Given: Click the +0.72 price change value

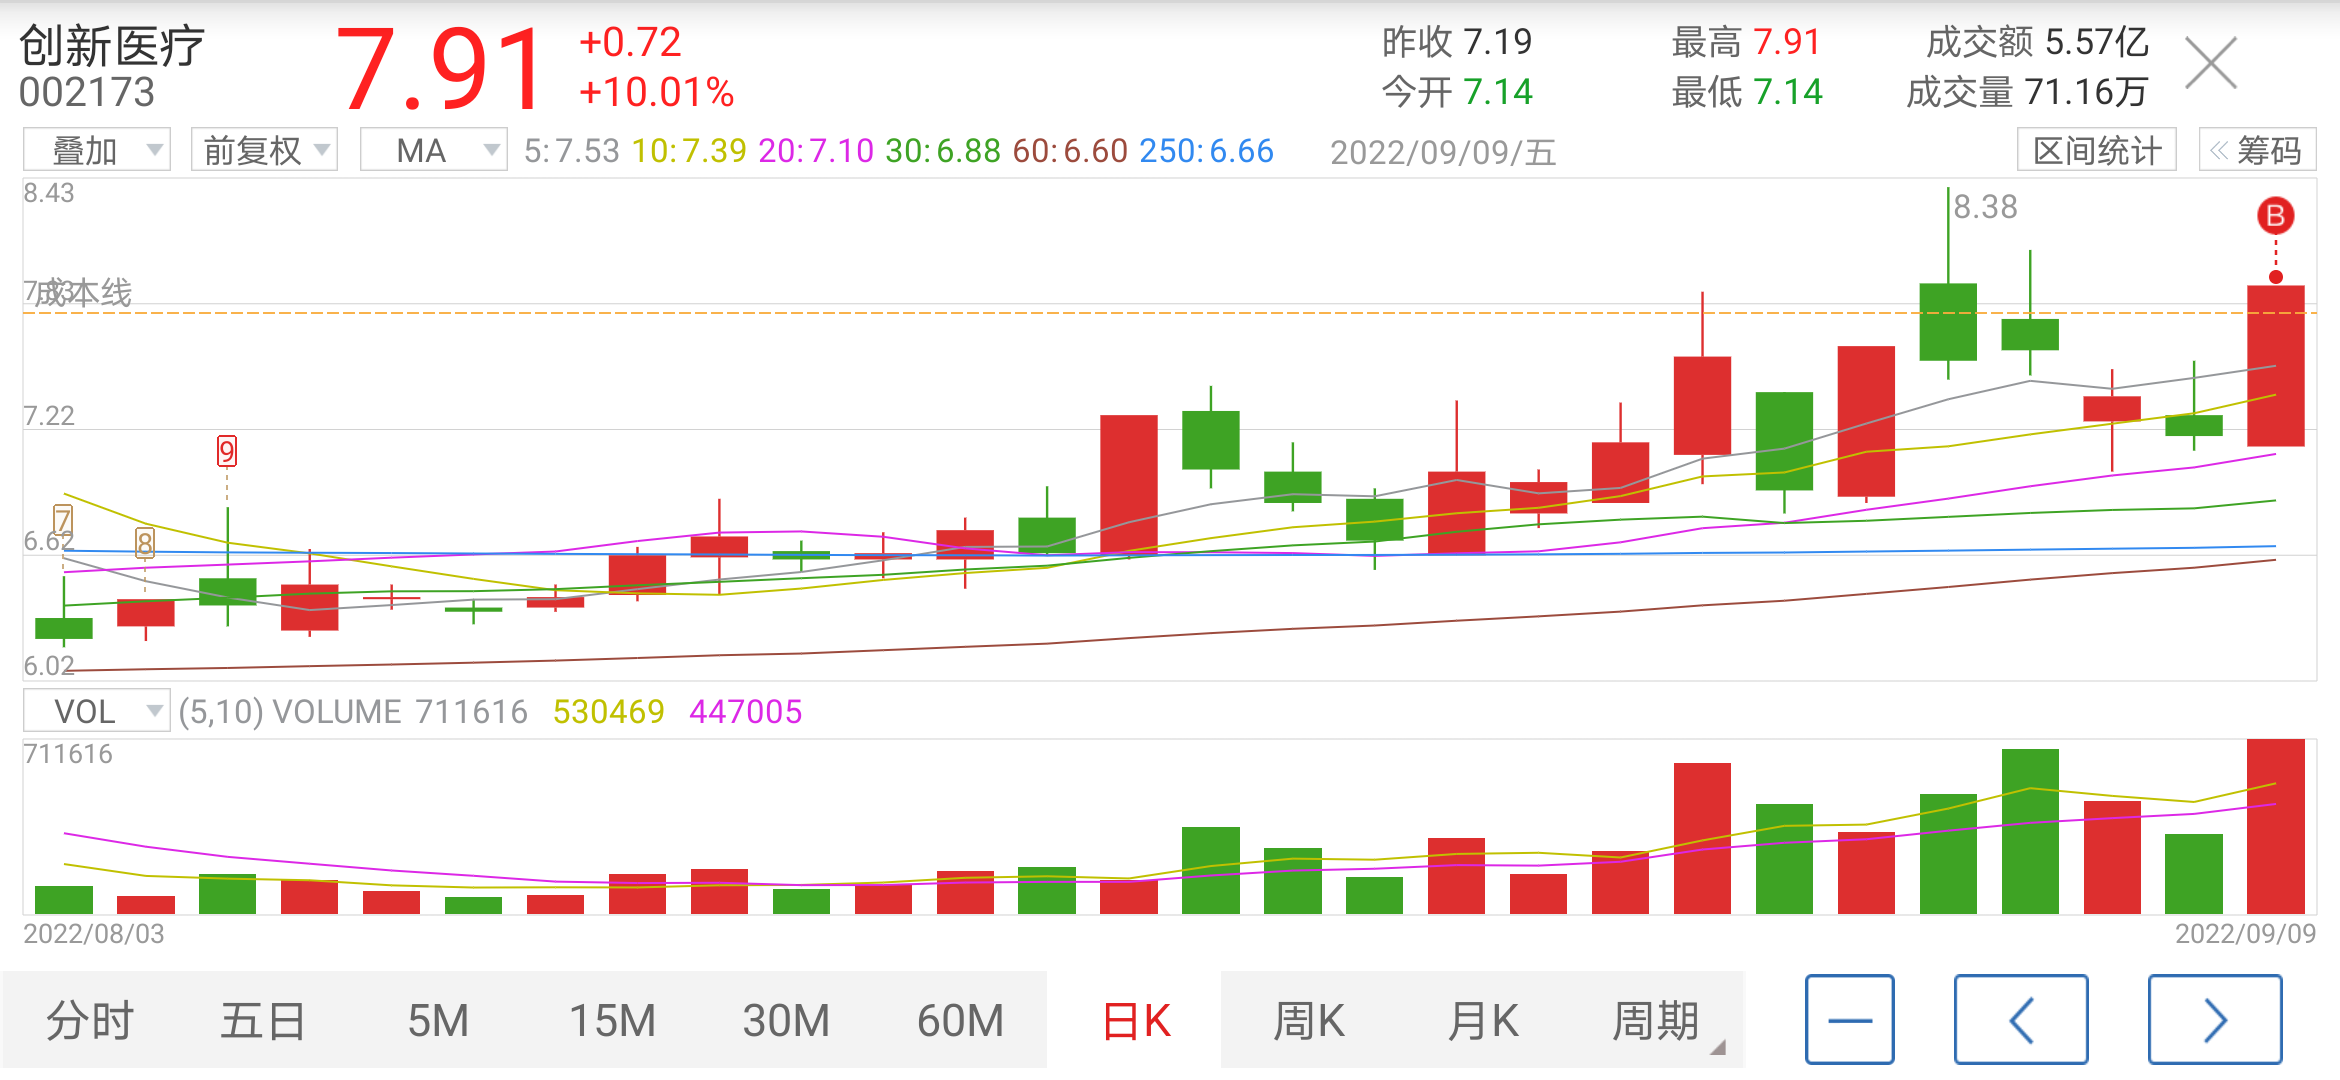Looking at the screenshot, I should coord(630,43).
